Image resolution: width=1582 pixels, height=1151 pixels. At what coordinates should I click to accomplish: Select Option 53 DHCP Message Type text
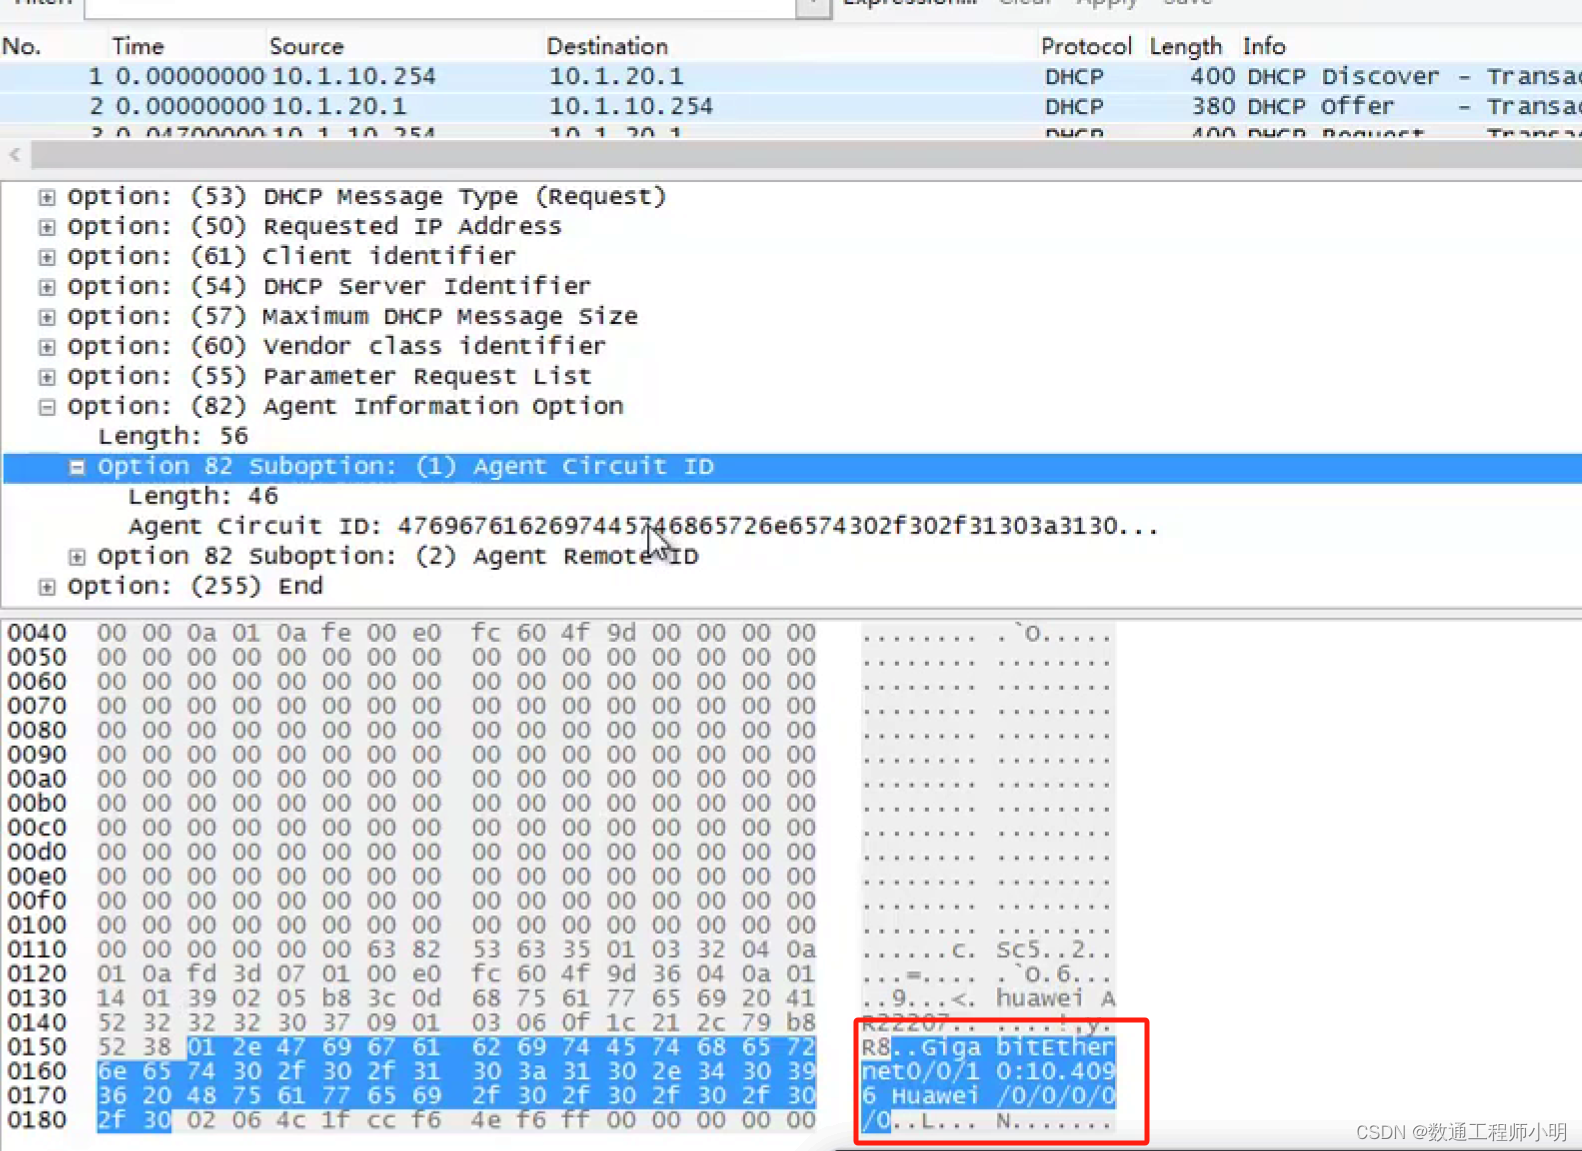tap(366, 196)
